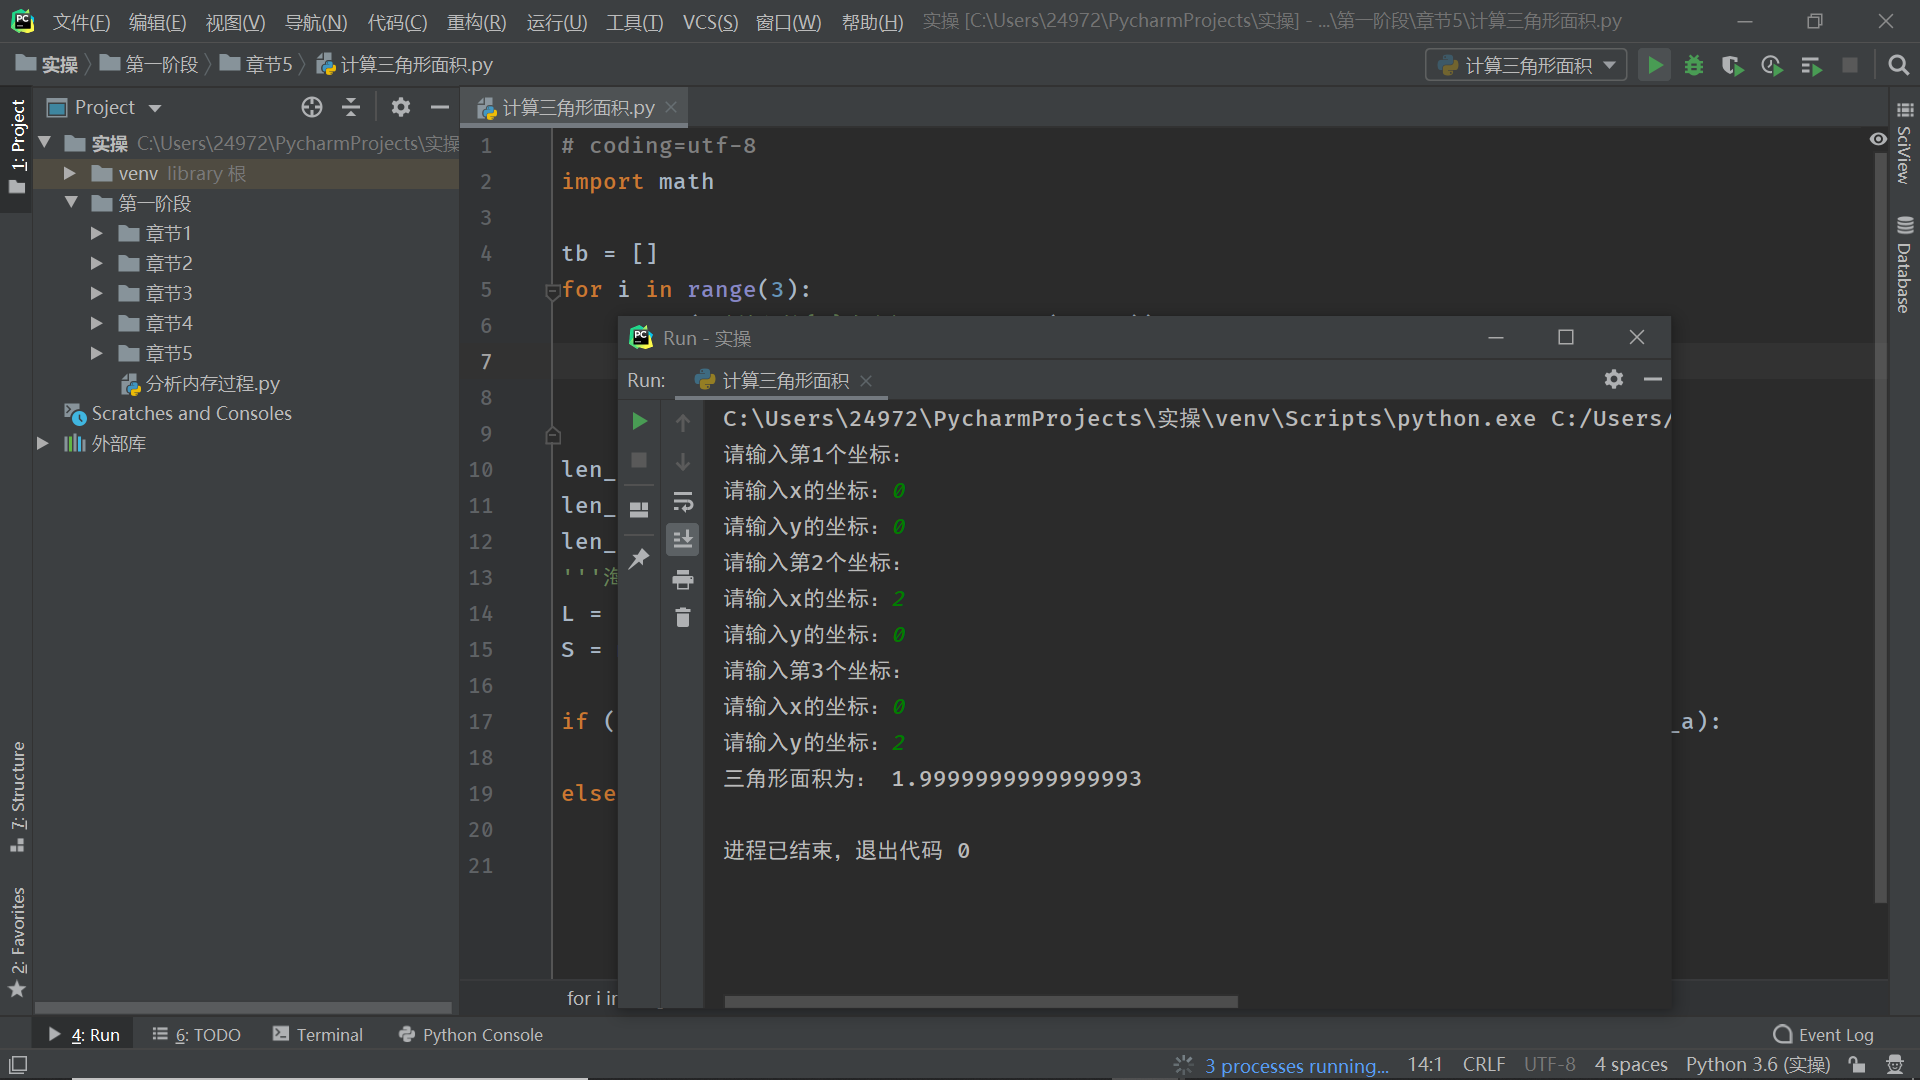Toggle soft-wrap in the Run console
This screenshot has height=1080, width=1920.
[x=683, y=501]
